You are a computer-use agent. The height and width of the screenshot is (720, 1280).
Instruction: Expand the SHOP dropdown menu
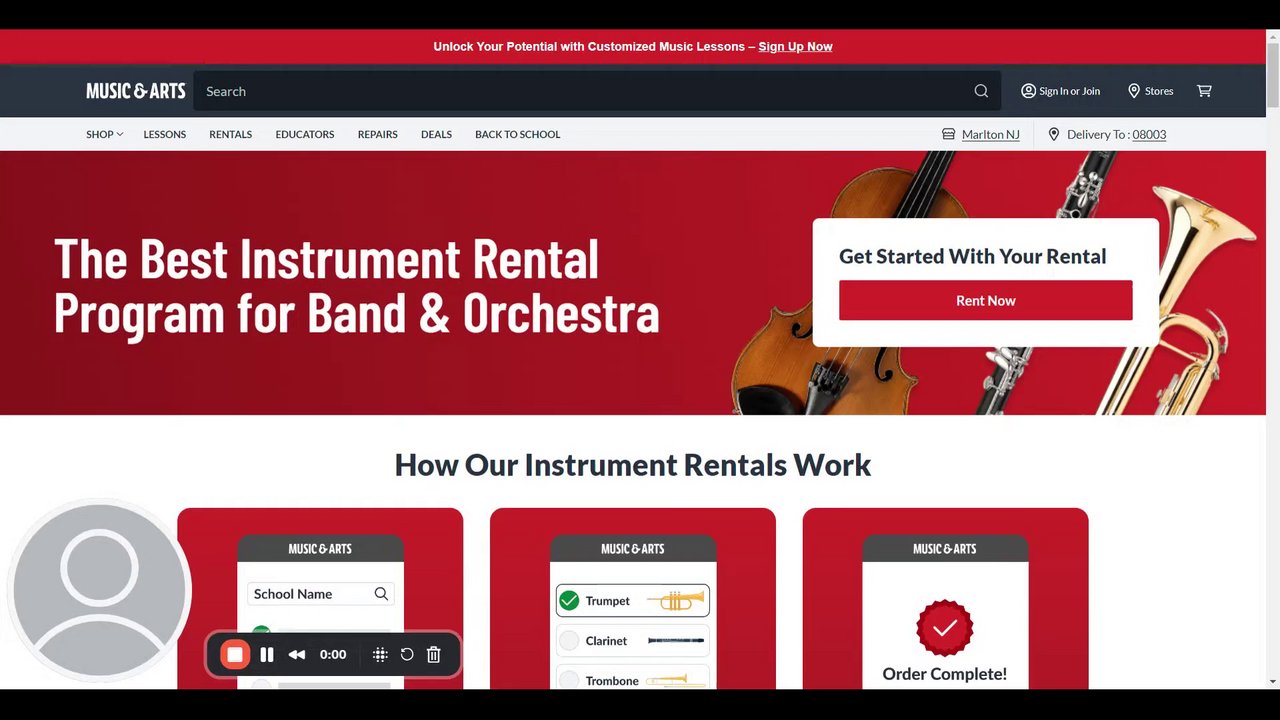point(104,134)
